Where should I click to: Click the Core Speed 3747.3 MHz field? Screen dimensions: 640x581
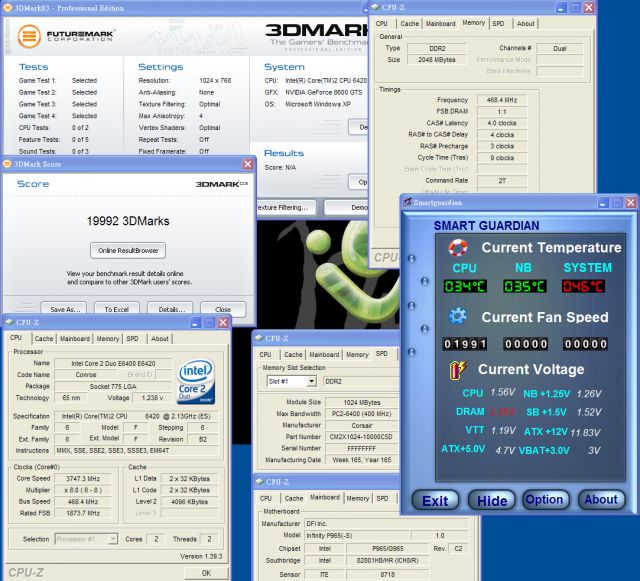[x=83, y=479]
